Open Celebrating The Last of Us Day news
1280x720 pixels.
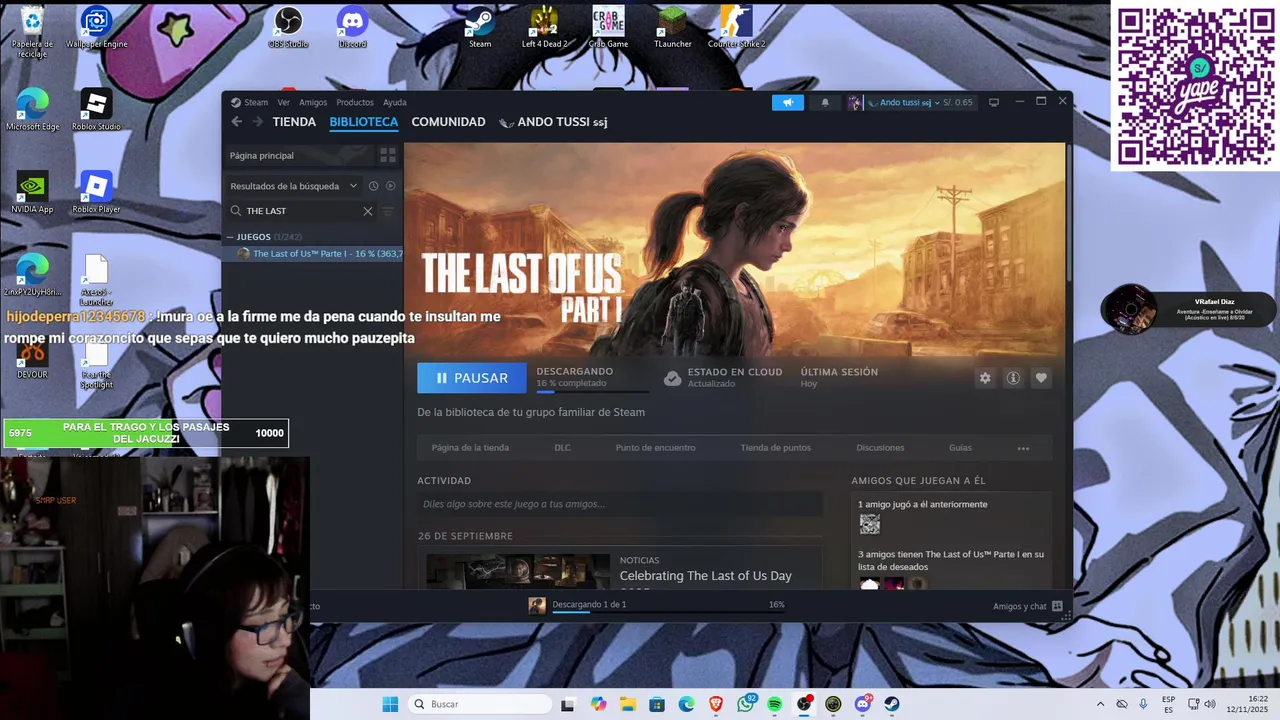coord(705,576)
